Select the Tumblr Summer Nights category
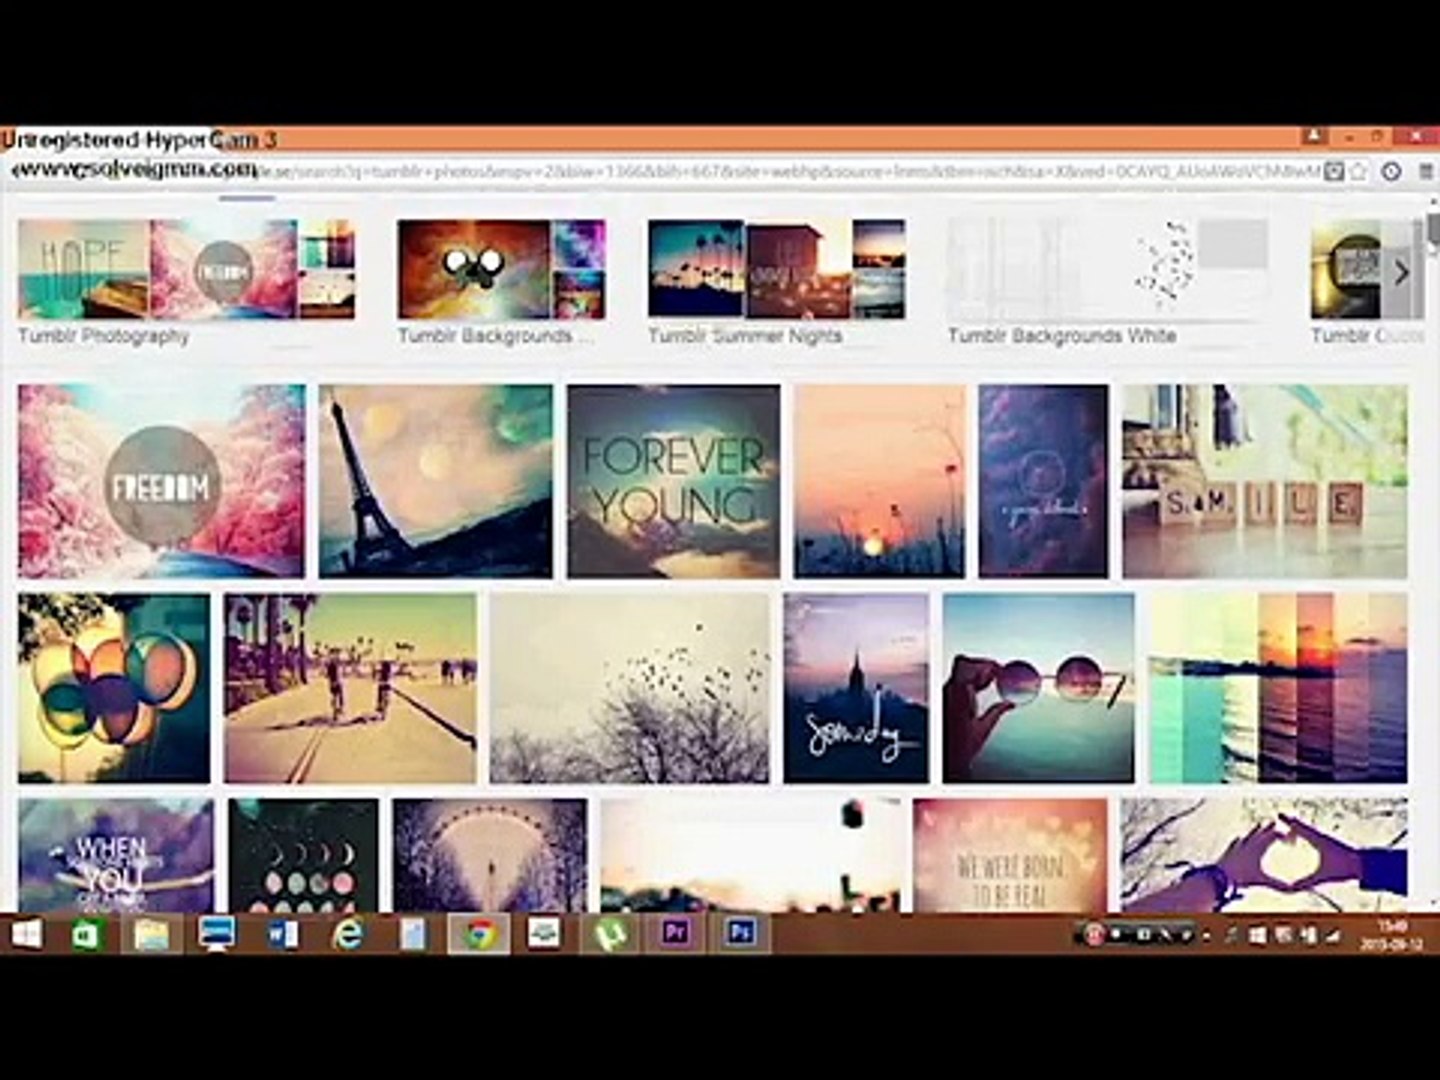The image size is (1440, 1080). point(745,336)
